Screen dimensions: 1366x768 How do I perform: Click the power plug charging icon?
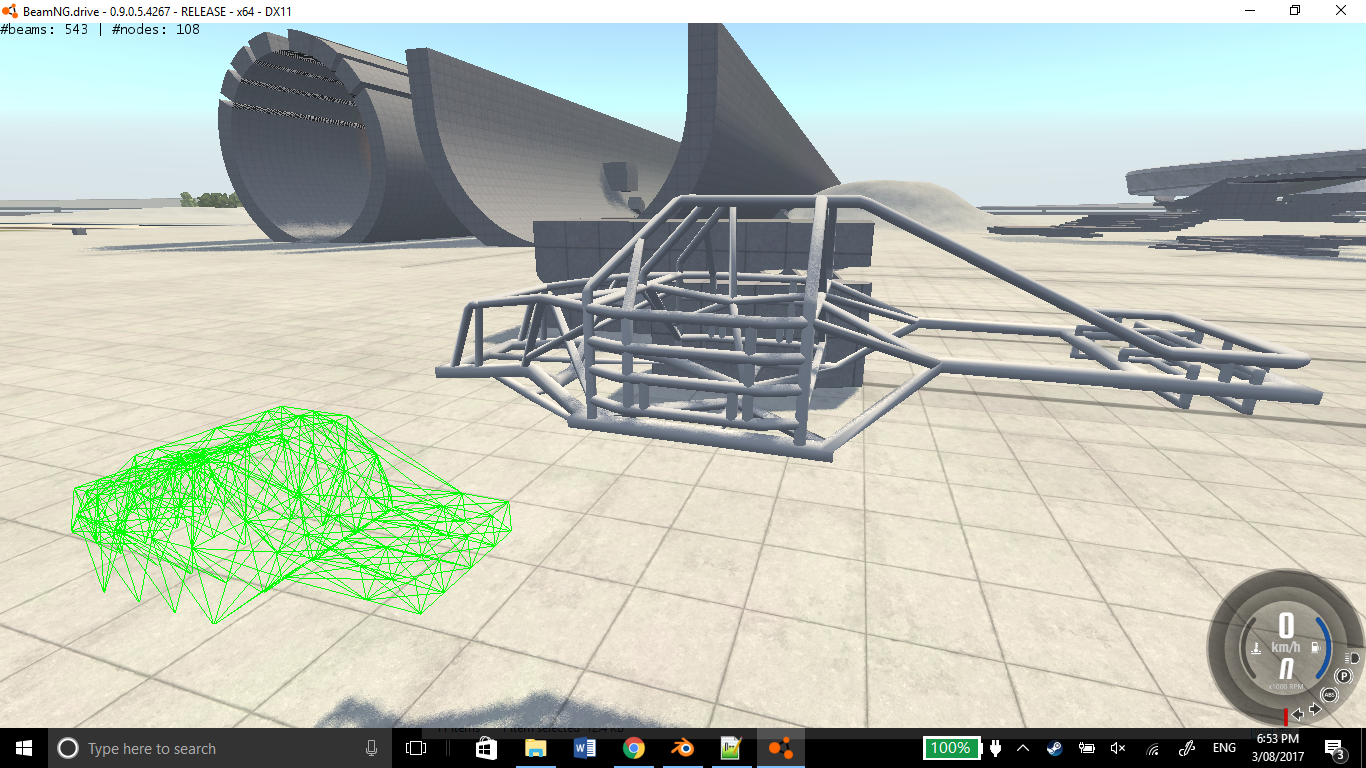pyautogui.click(x=996, y=748)
